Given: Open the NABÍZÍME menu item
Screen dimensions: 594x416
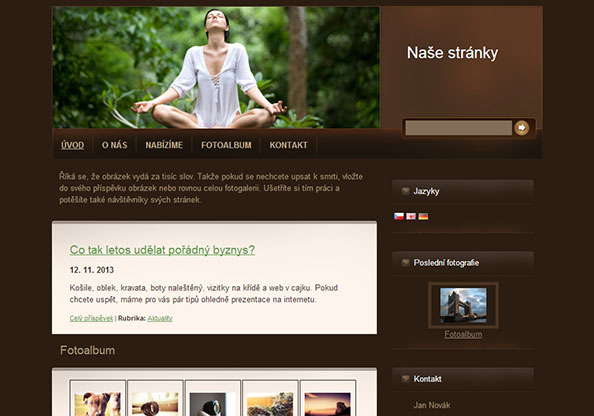Looking at the screenshot, I should [x=164, y=145].
